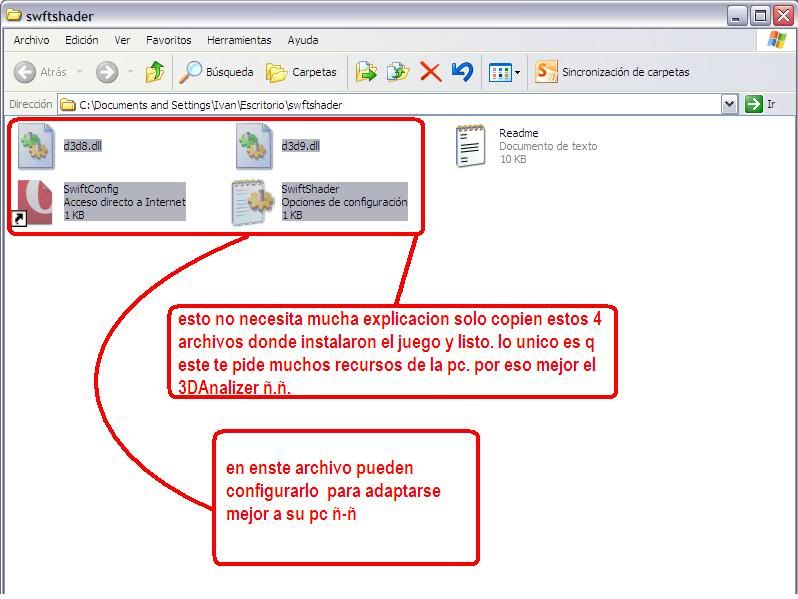Select the SwiftConfig Internet shortcut icon

[x=34, y=202]
